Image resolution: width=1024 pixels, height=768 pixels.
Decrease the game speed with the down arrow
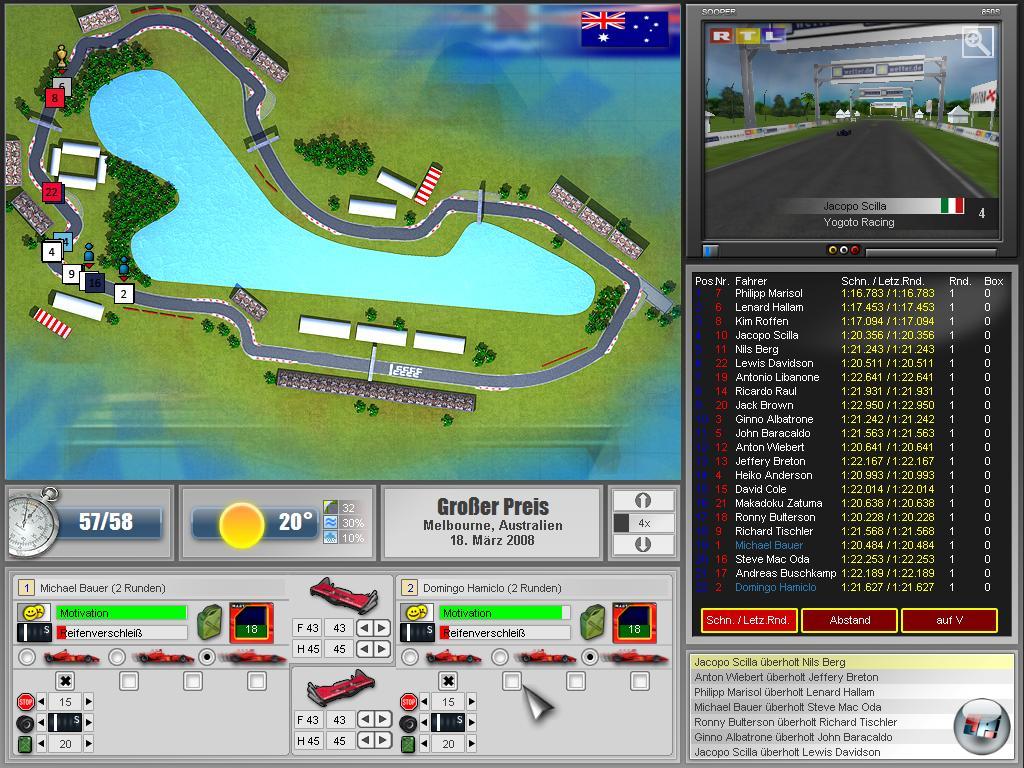pos(643,545)
